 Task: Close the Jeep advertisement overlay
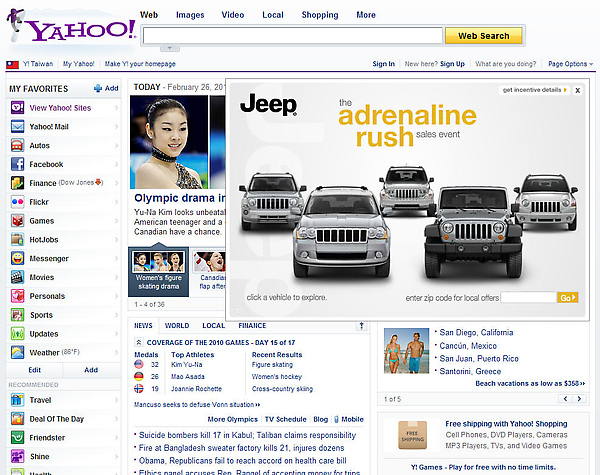[578, 90]
